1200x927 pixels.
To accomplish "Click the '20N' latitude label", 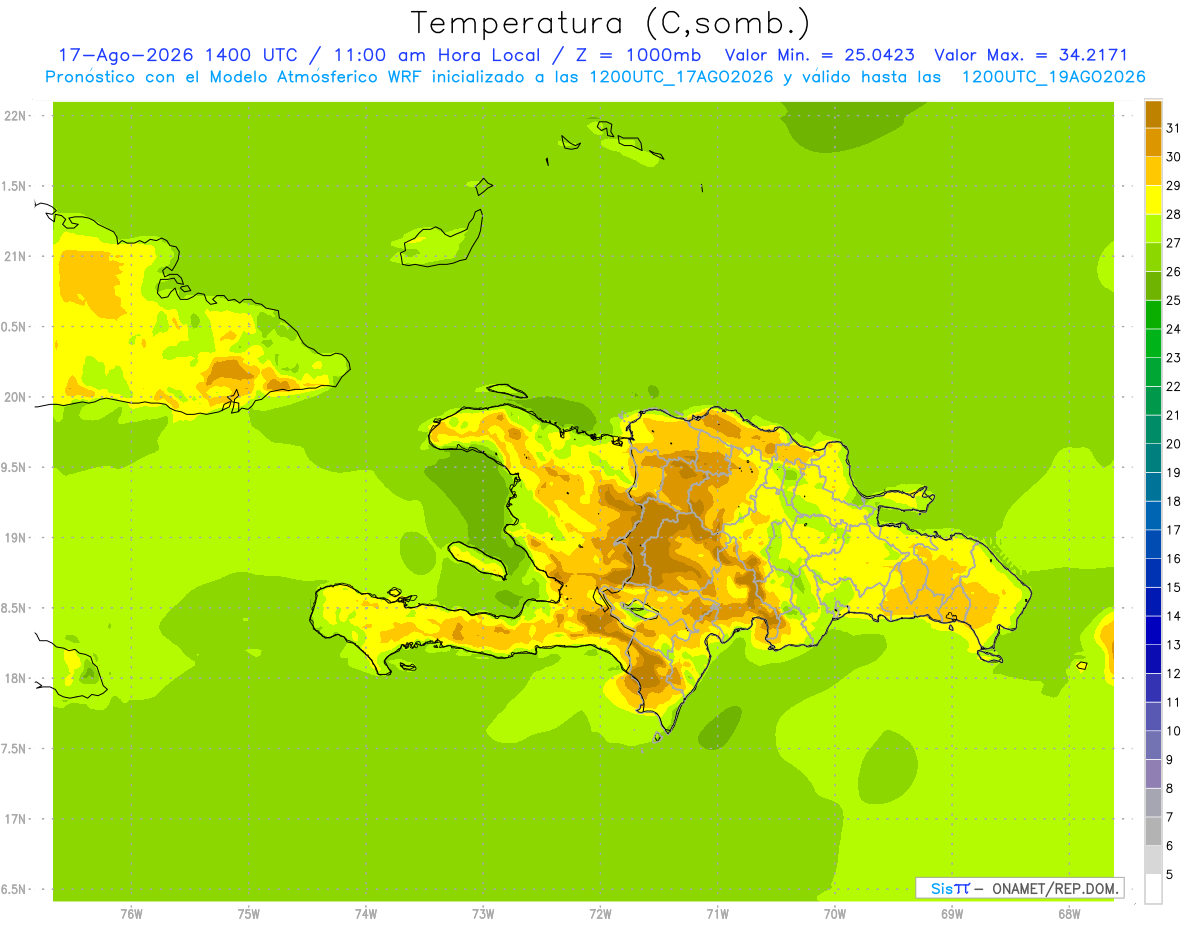I will (x=14, y=397).
